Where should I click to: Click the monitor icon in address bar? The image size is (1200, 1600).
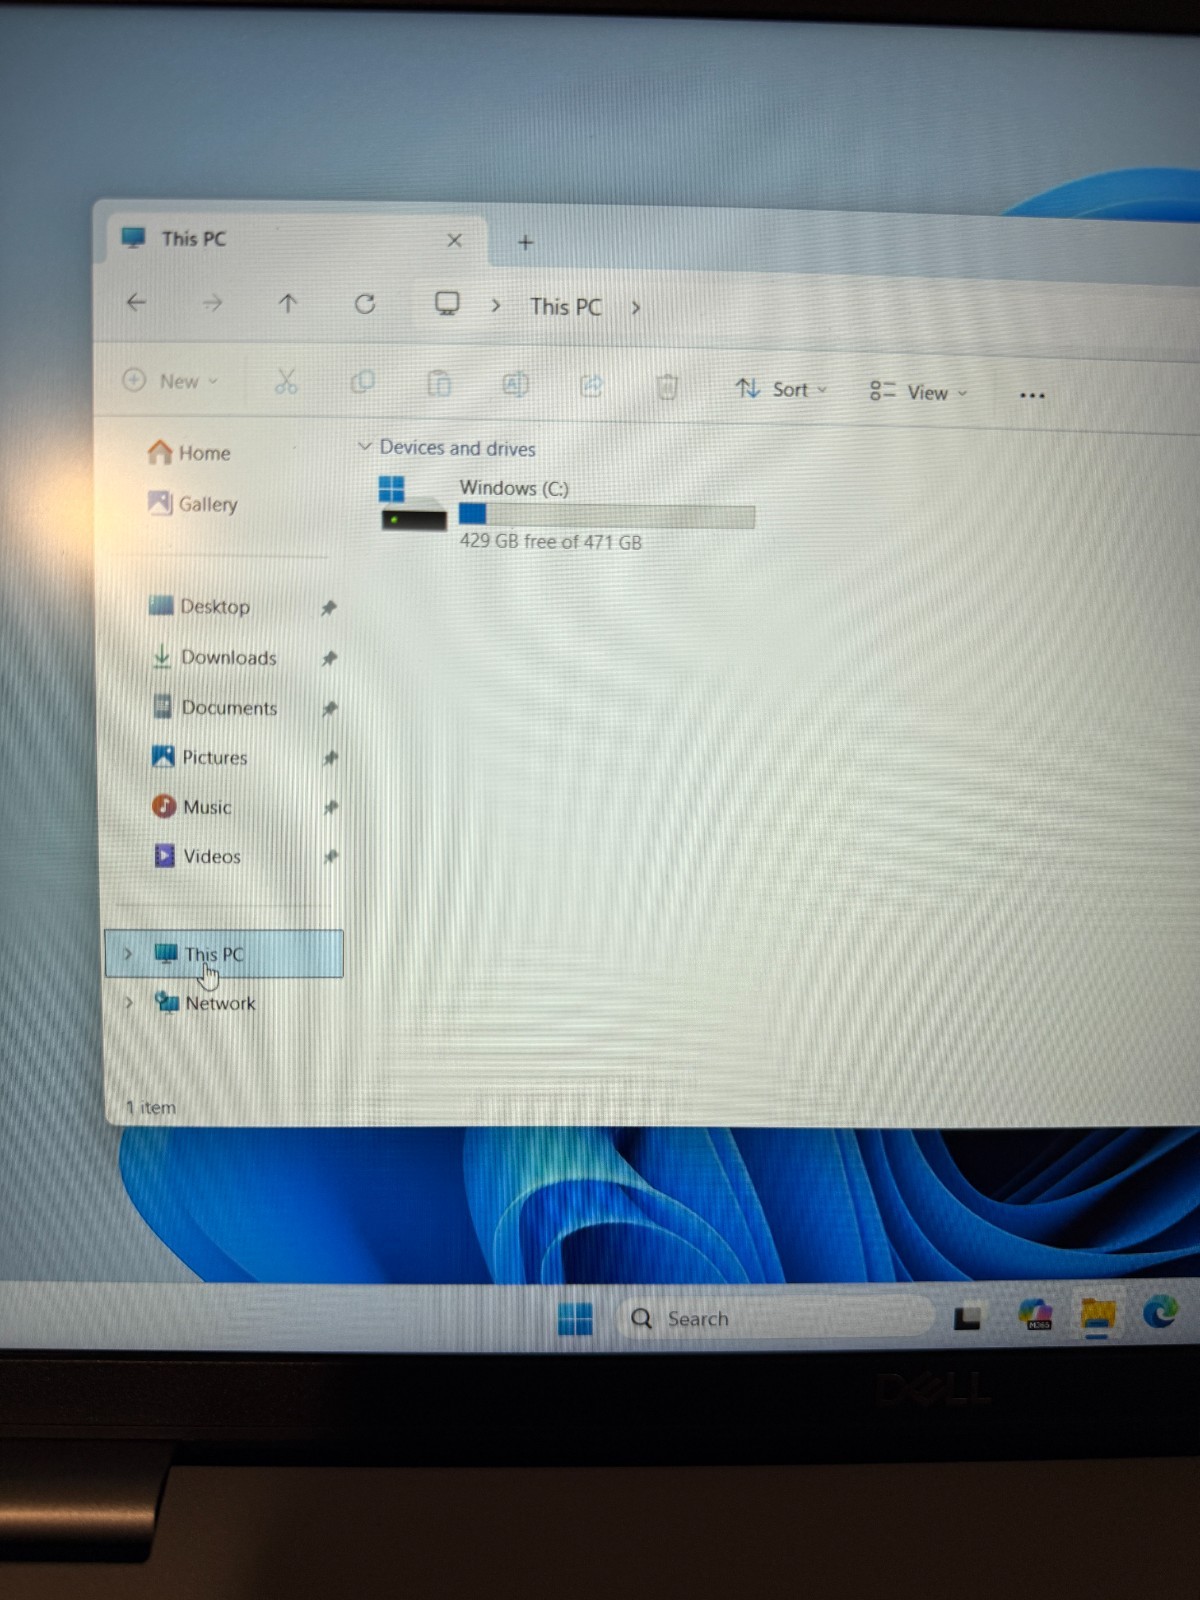pyautogui.click(x=447, y=304)
